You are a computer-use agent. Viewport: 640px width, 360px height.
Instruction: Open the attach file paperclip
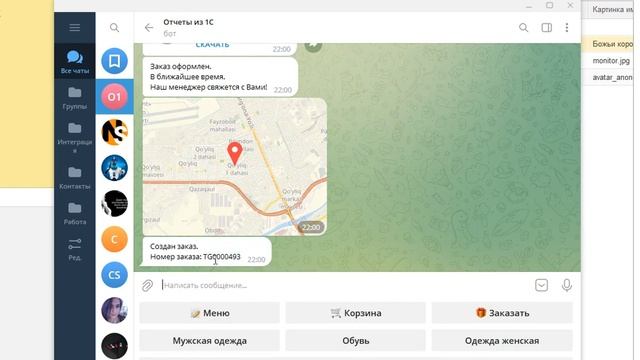click(147, 285)
